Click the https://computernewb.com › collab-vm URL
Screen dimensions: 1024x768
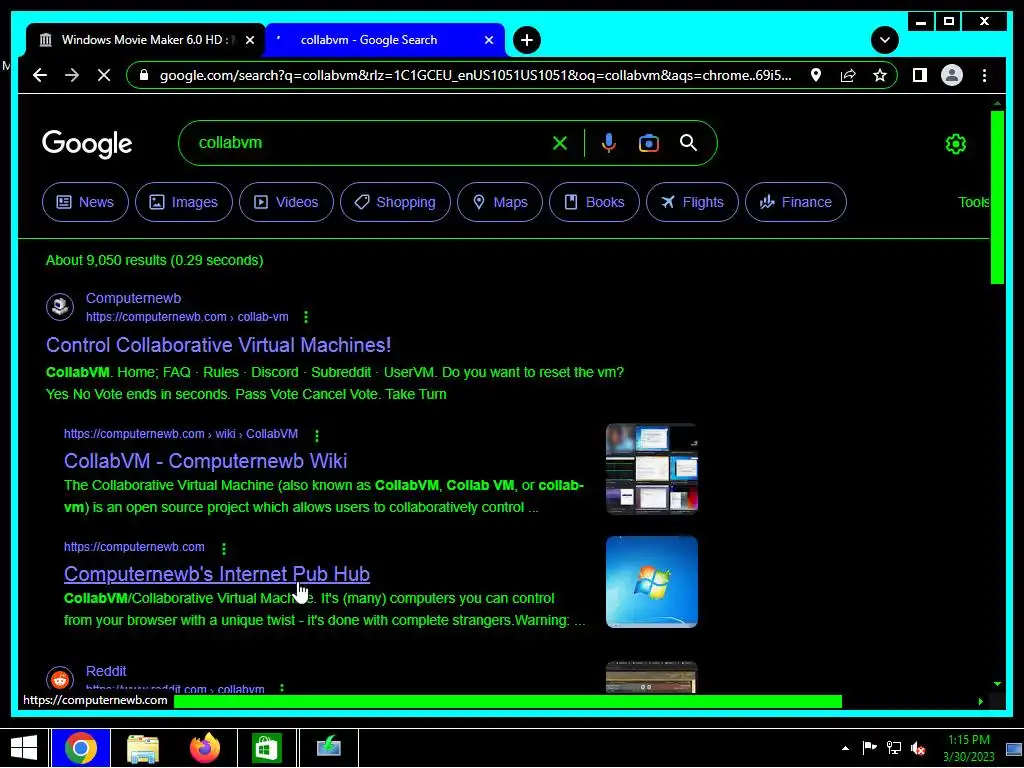[x=187, y=317]
